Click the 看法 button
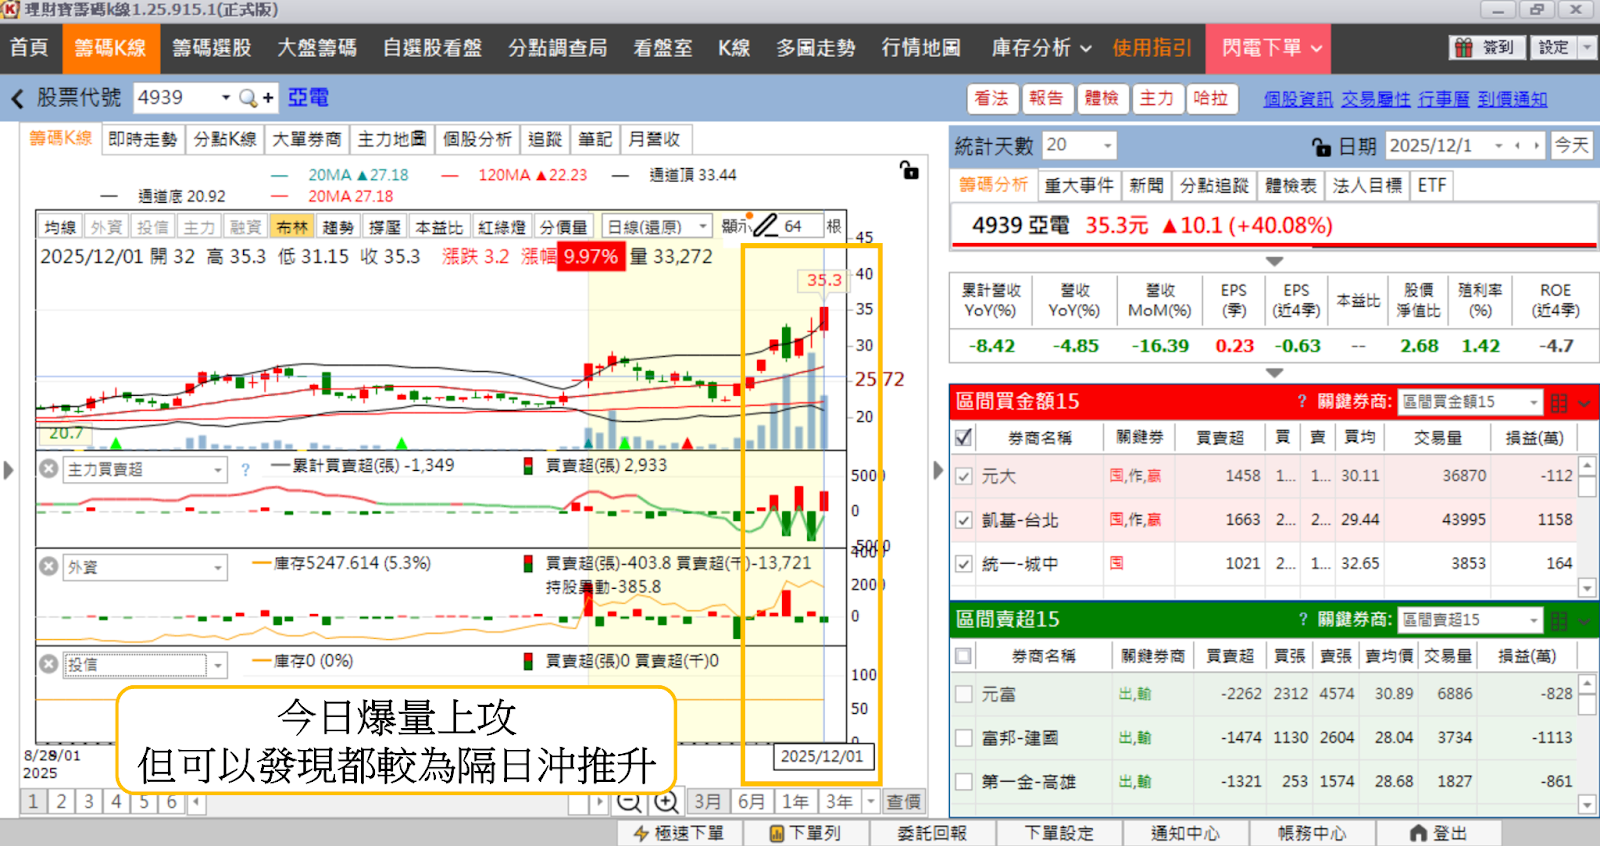The width and height of the screenshot is (1600, 846). pyautogui.click(x=992, y=98)
